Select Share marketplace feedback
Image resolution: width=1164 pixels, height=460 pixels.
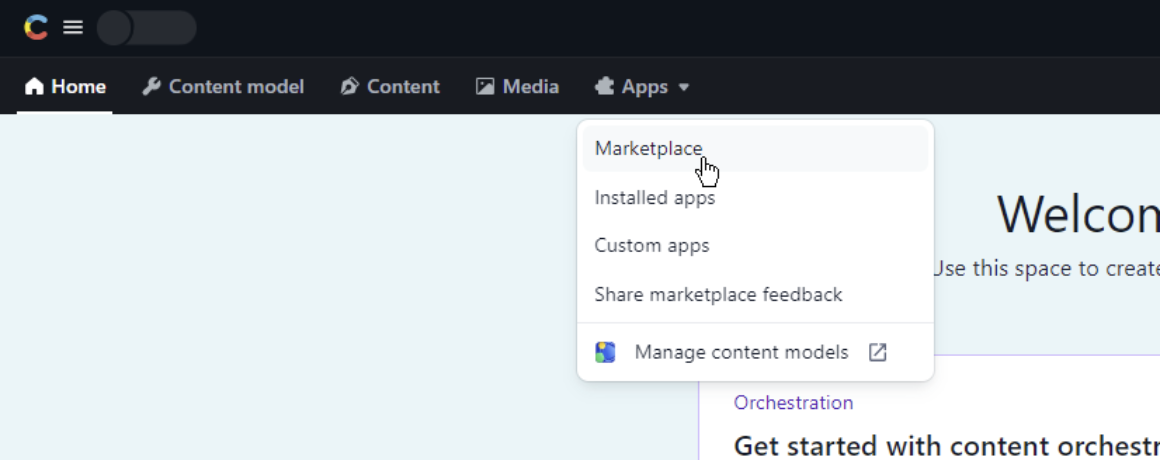click(718, 295)
